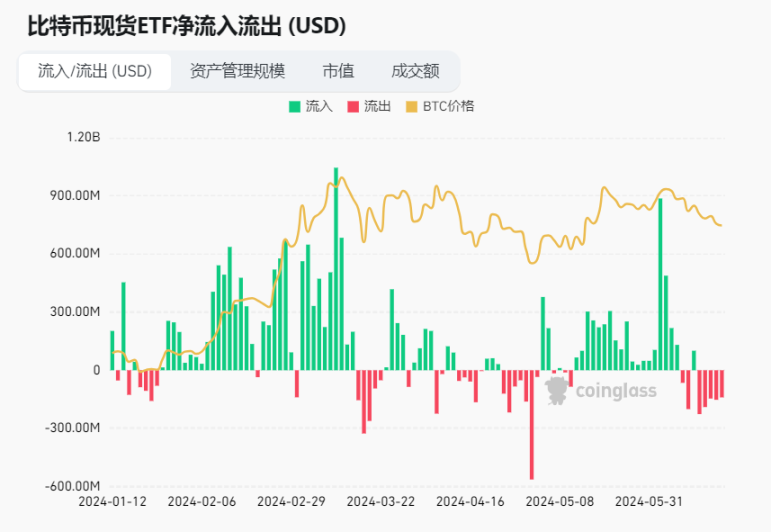Click the yellow BTC价格 legend square

point(412,105)
